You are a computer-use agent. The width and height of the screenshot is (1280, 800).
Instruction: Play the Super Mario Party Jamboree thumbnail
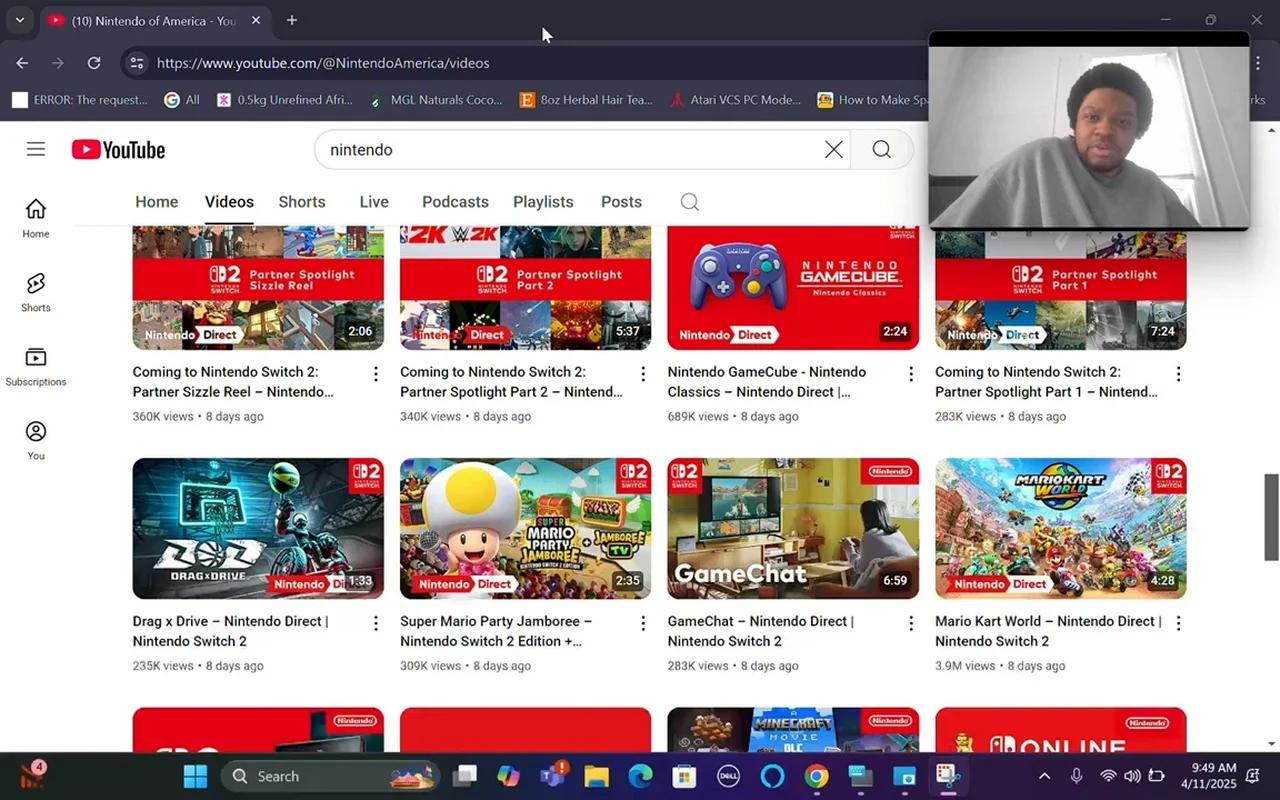point(525,528)
